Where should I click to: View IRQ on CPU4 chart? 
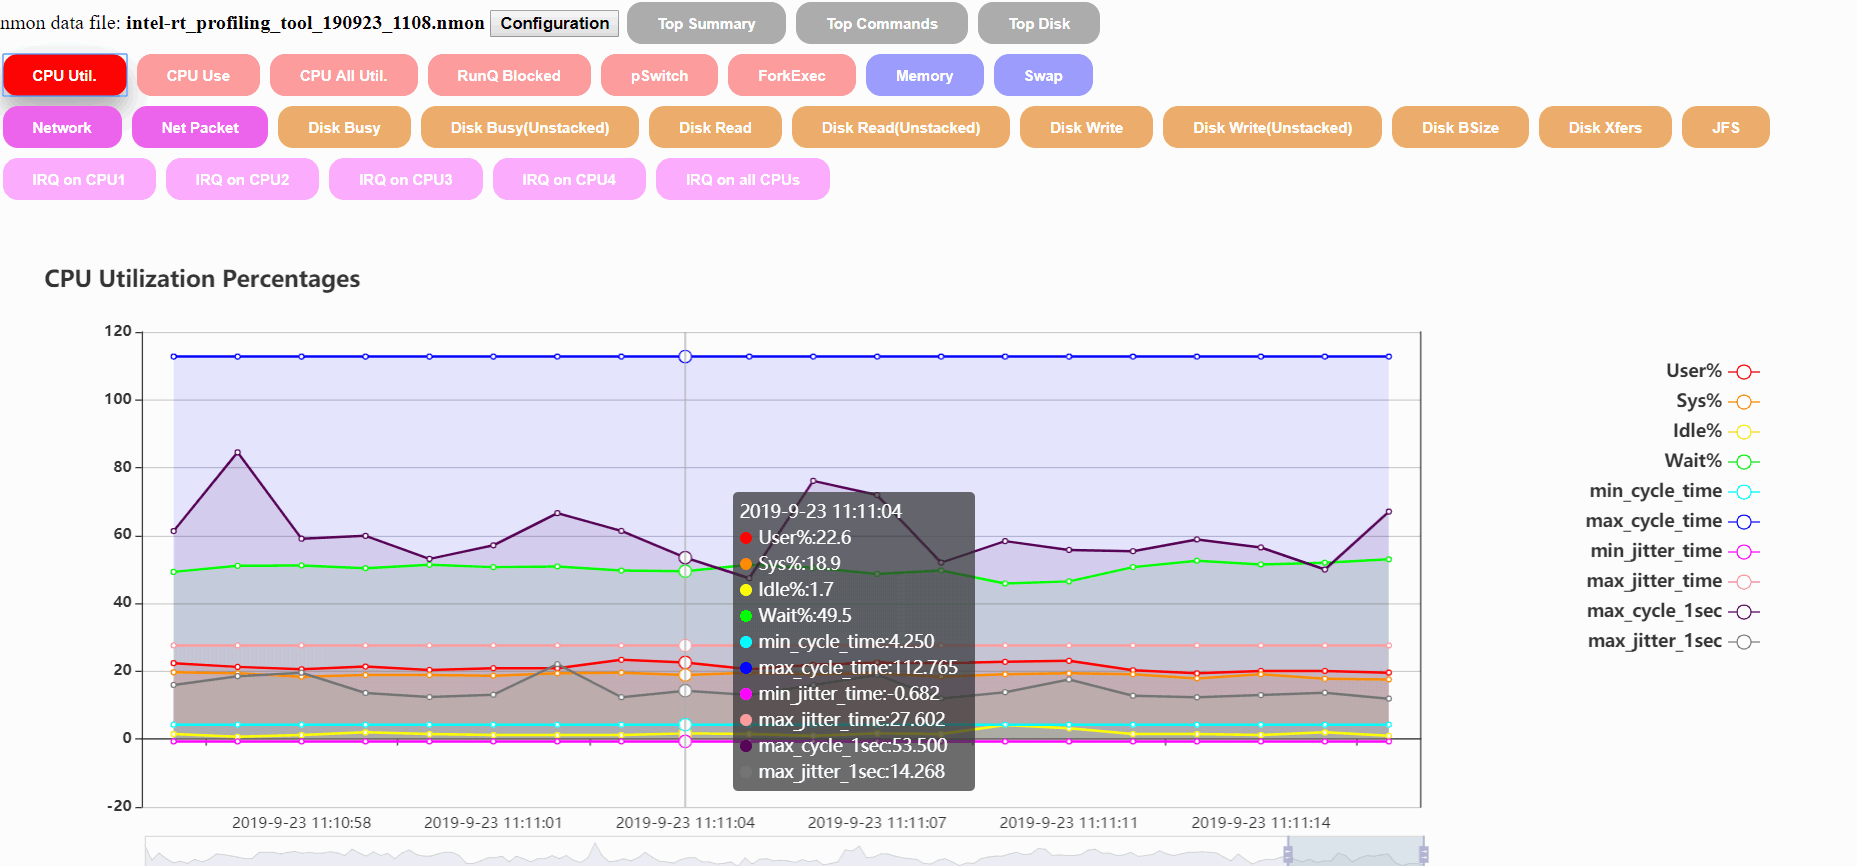tap(569, 179)
